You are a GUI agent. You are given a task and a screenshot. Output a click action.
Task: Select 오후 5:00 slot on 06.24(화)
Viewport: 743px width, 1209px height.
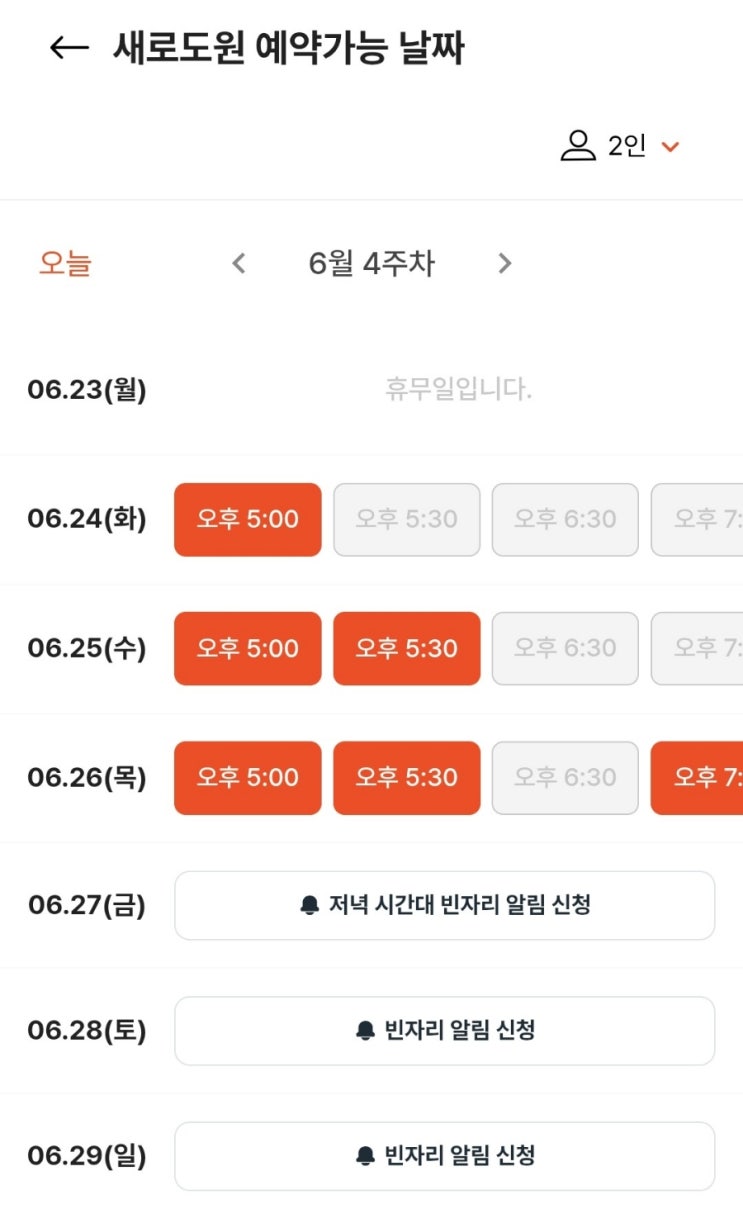click(248, 520)
